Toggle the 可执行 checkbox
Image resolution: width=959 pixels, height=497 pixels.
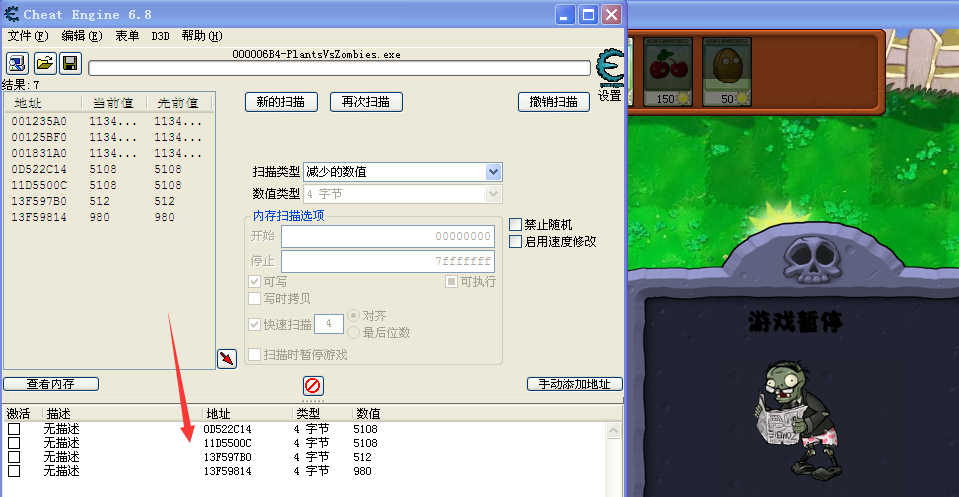451,282
